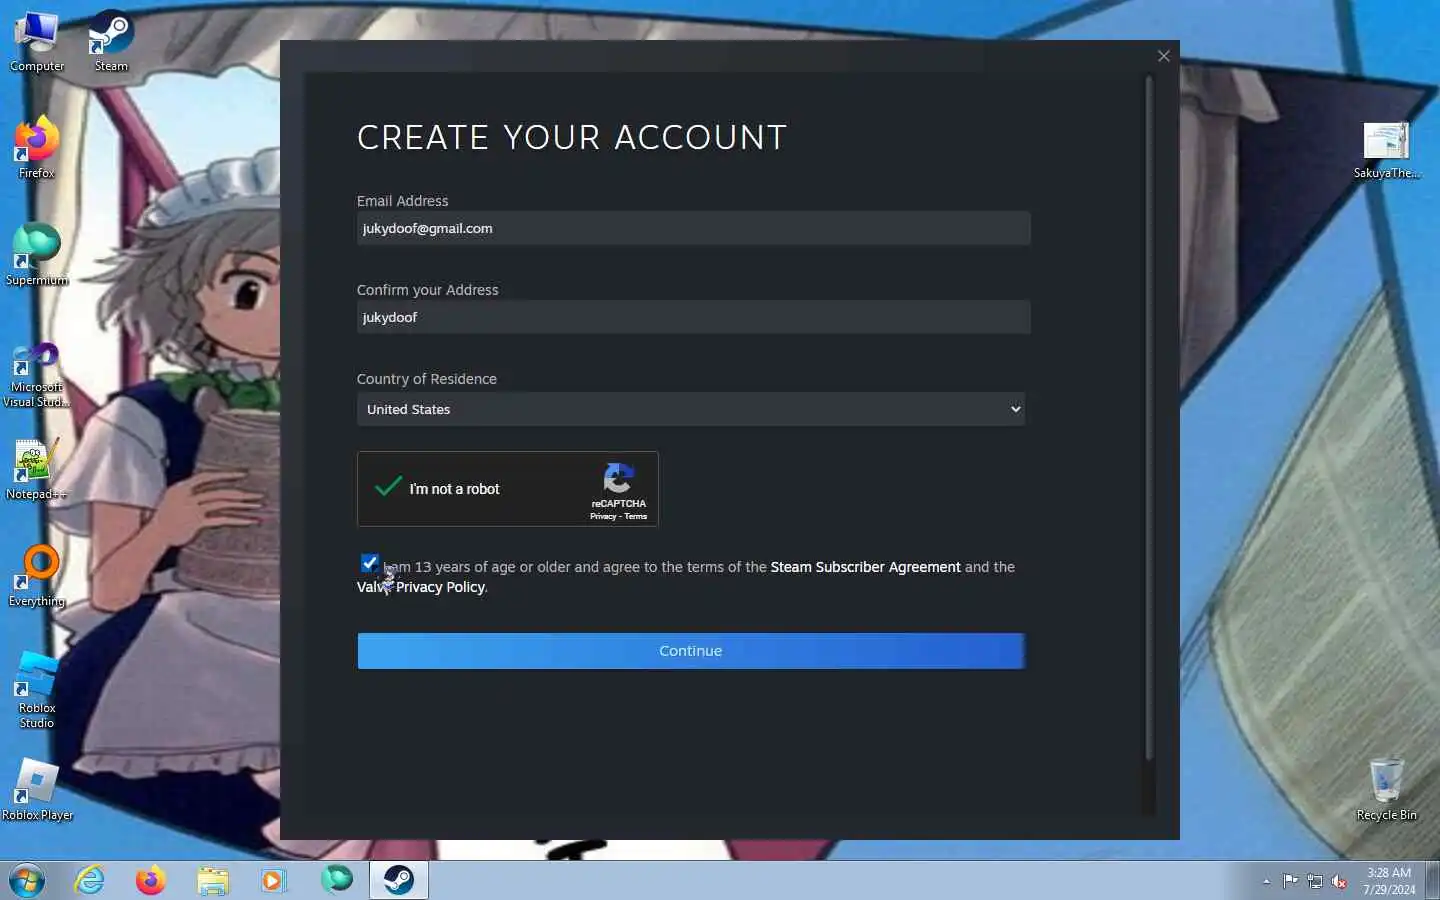Open the Valve Privacy Policy link
Image resolution: width=1440 pixels, height=900 pixels.
pos(421,587)
